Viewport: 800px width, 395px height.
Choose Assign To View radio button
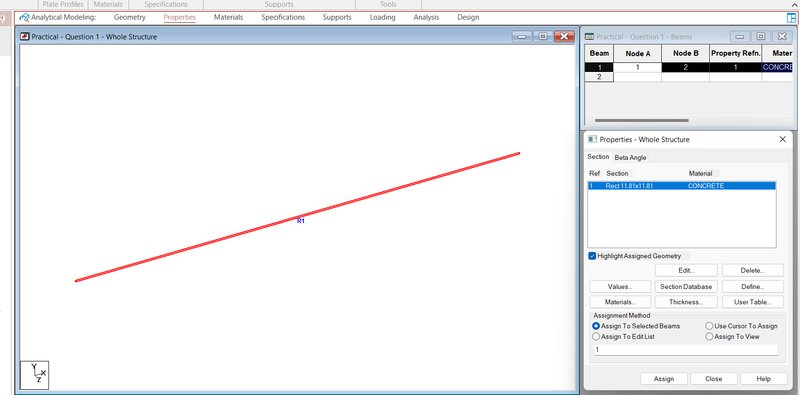pos(709,337)
